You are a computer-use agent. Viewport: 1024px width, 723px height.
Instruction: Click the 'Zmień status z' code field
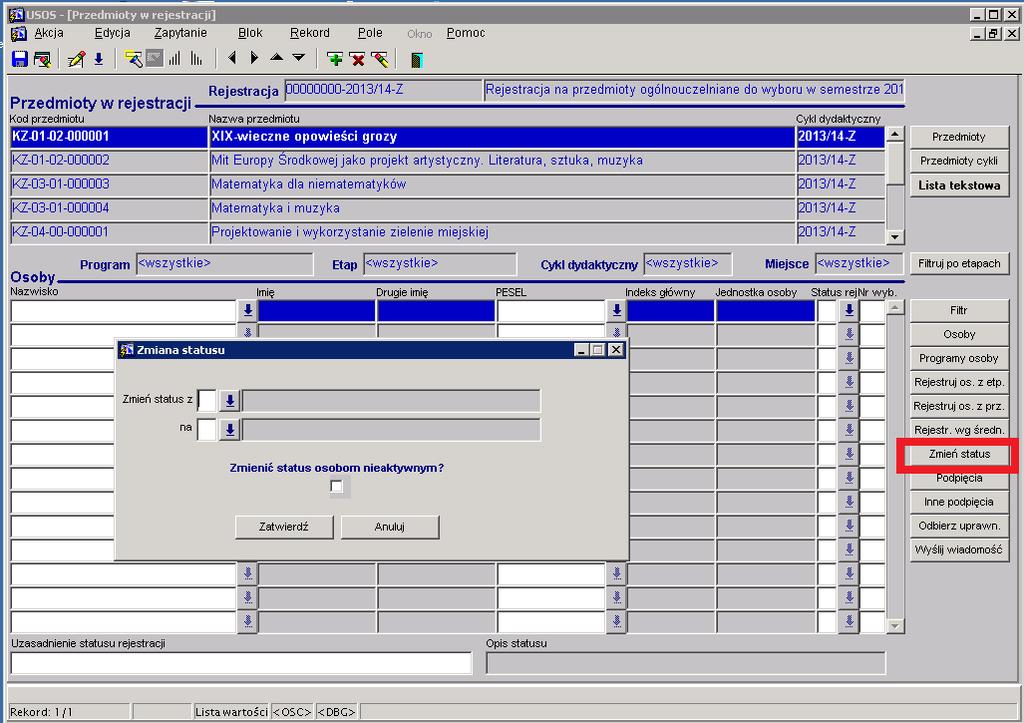[x=207, y=400]
